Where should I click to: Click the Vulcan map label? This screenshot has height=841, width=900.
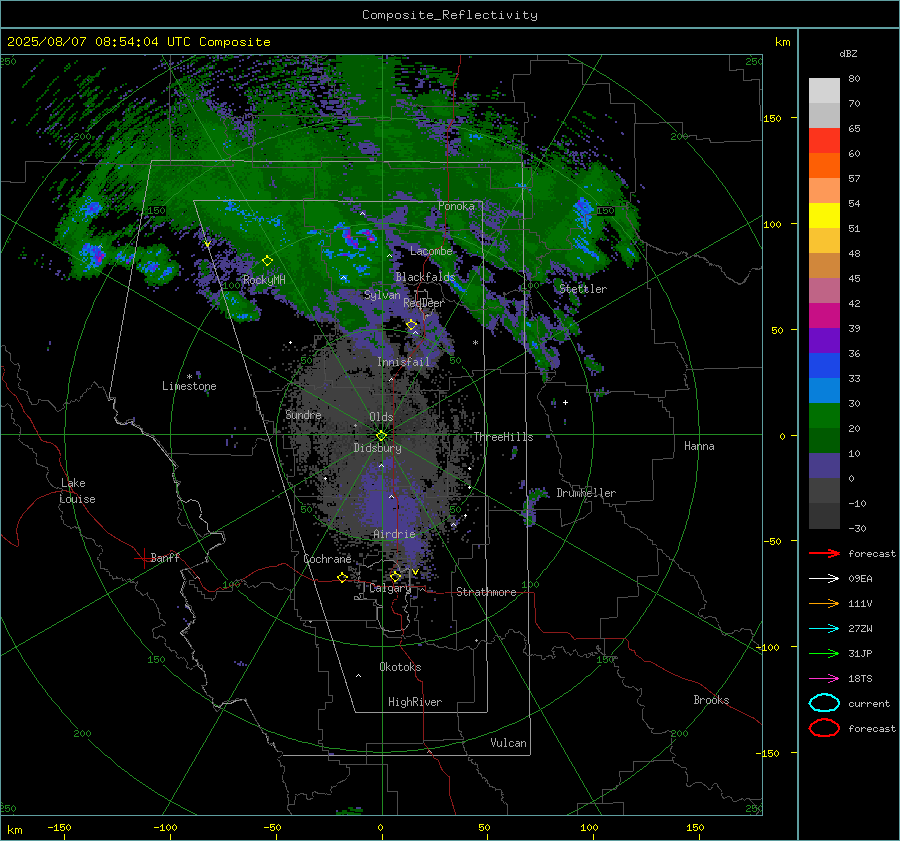click(x=509, y=743)
